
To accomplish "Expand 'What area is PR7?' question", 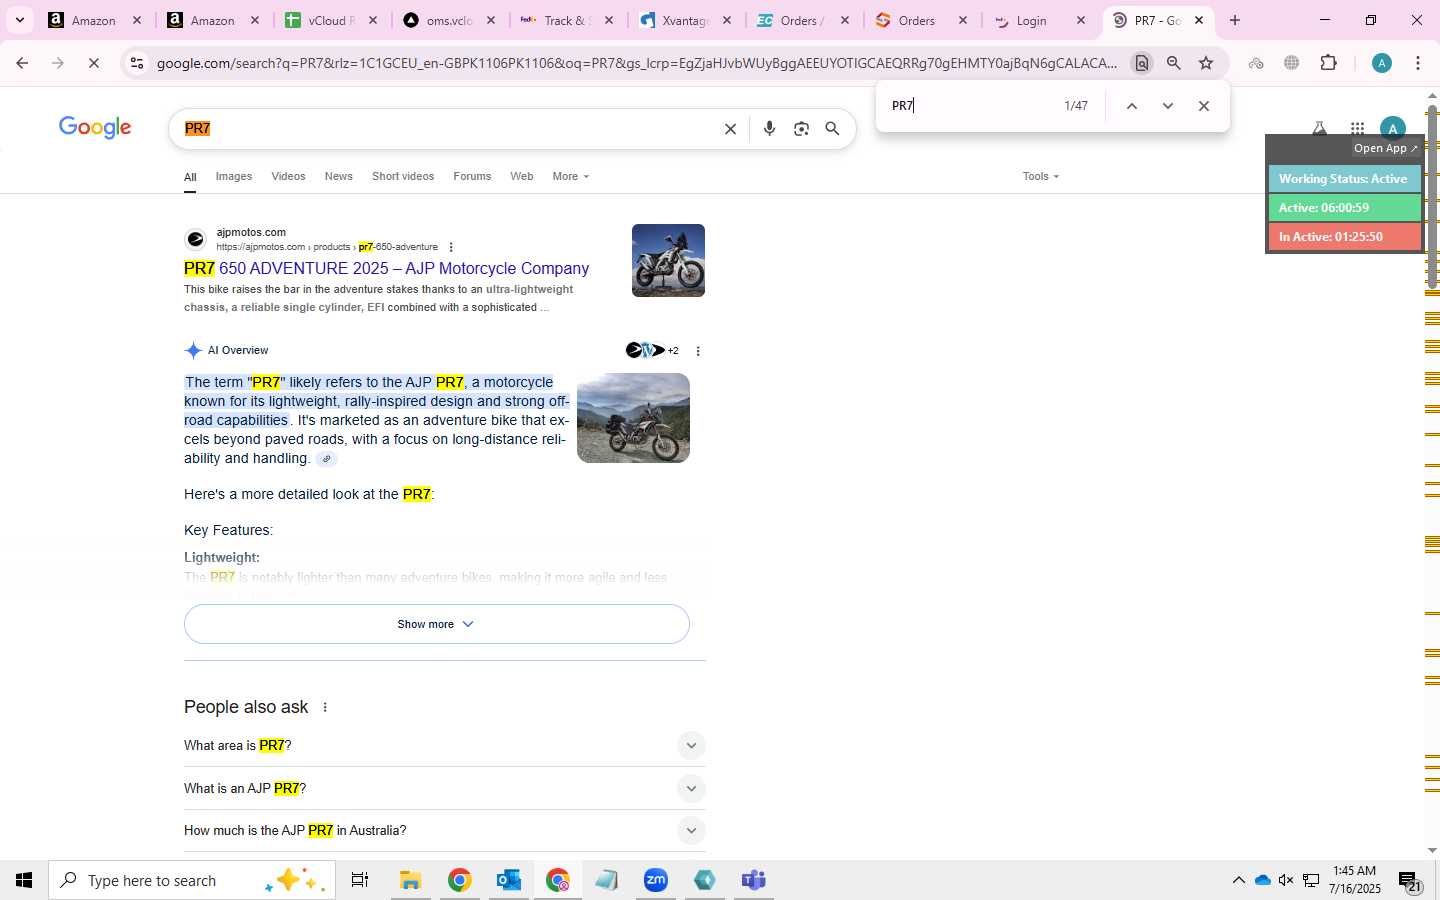I will pos(445,746).
